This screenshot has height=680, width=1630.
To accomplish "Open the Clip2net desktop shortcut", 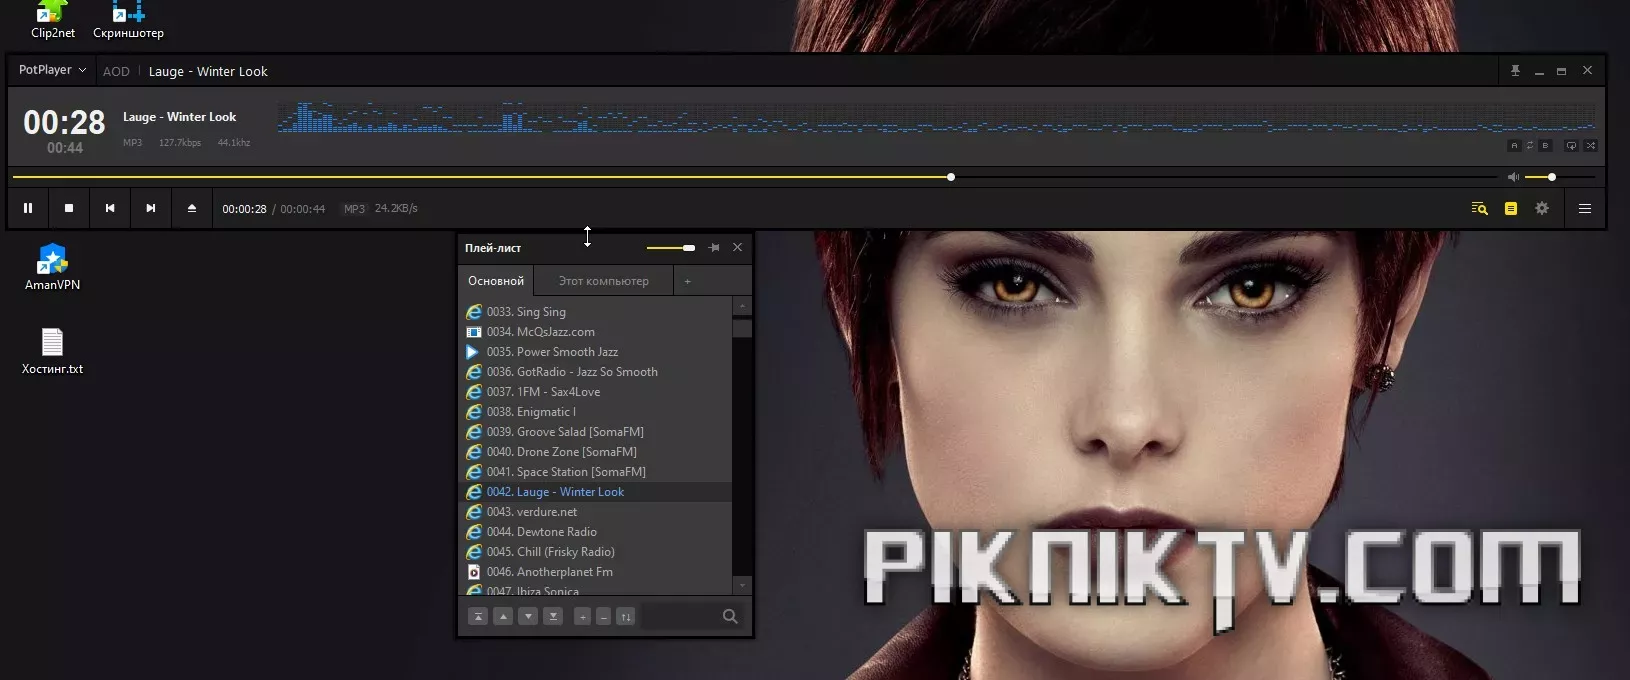I will (x=53, y=20).
